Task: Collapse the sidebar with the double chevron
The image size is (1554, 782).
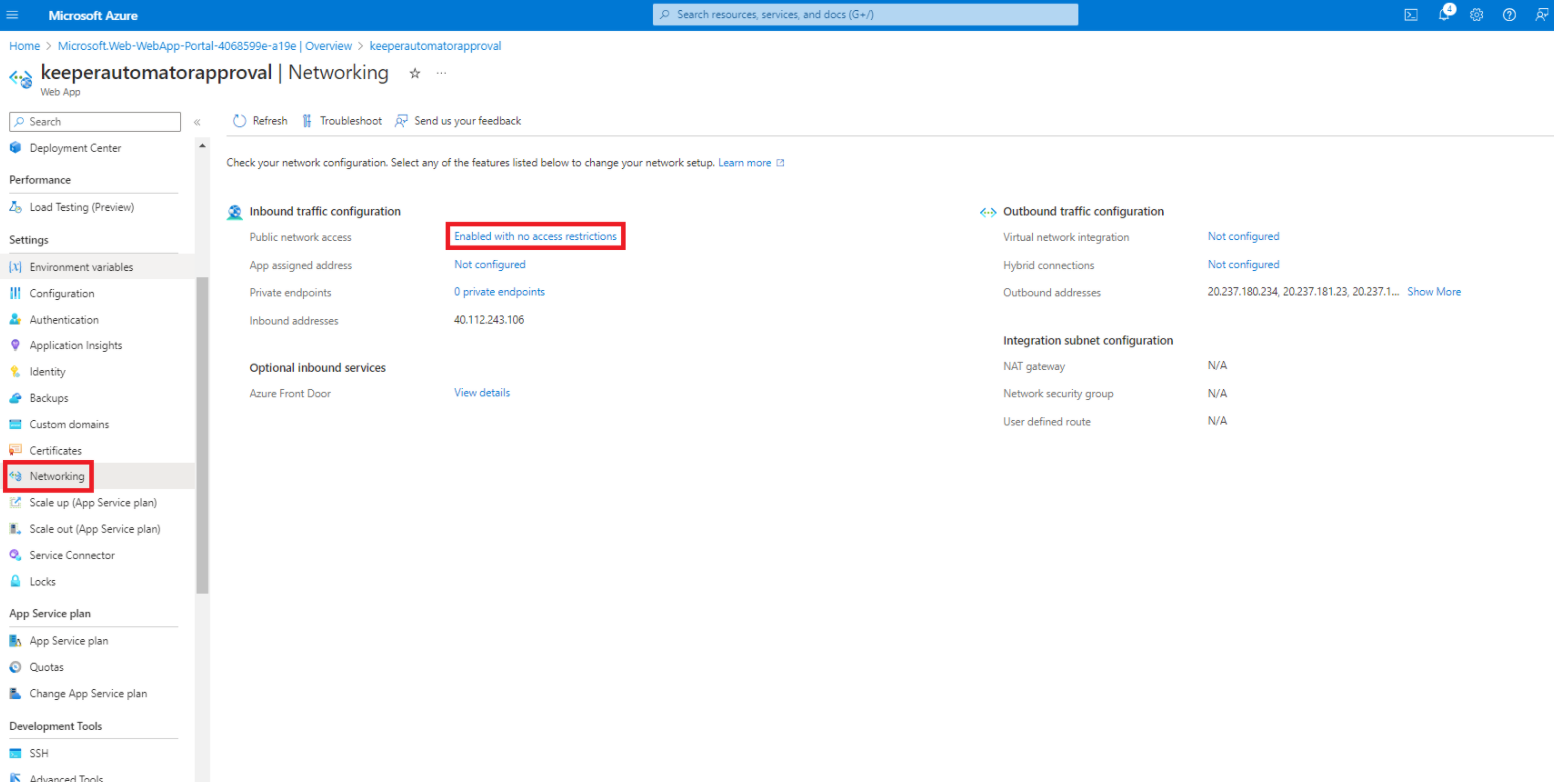Action: [x=197, y=122]
